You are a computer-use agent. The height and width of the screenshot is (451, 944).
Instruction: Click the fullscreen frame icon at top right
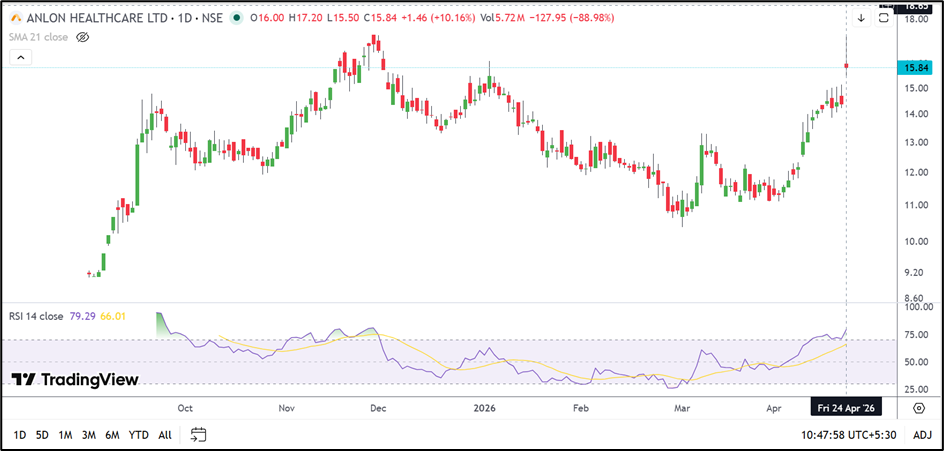[884, 18]
